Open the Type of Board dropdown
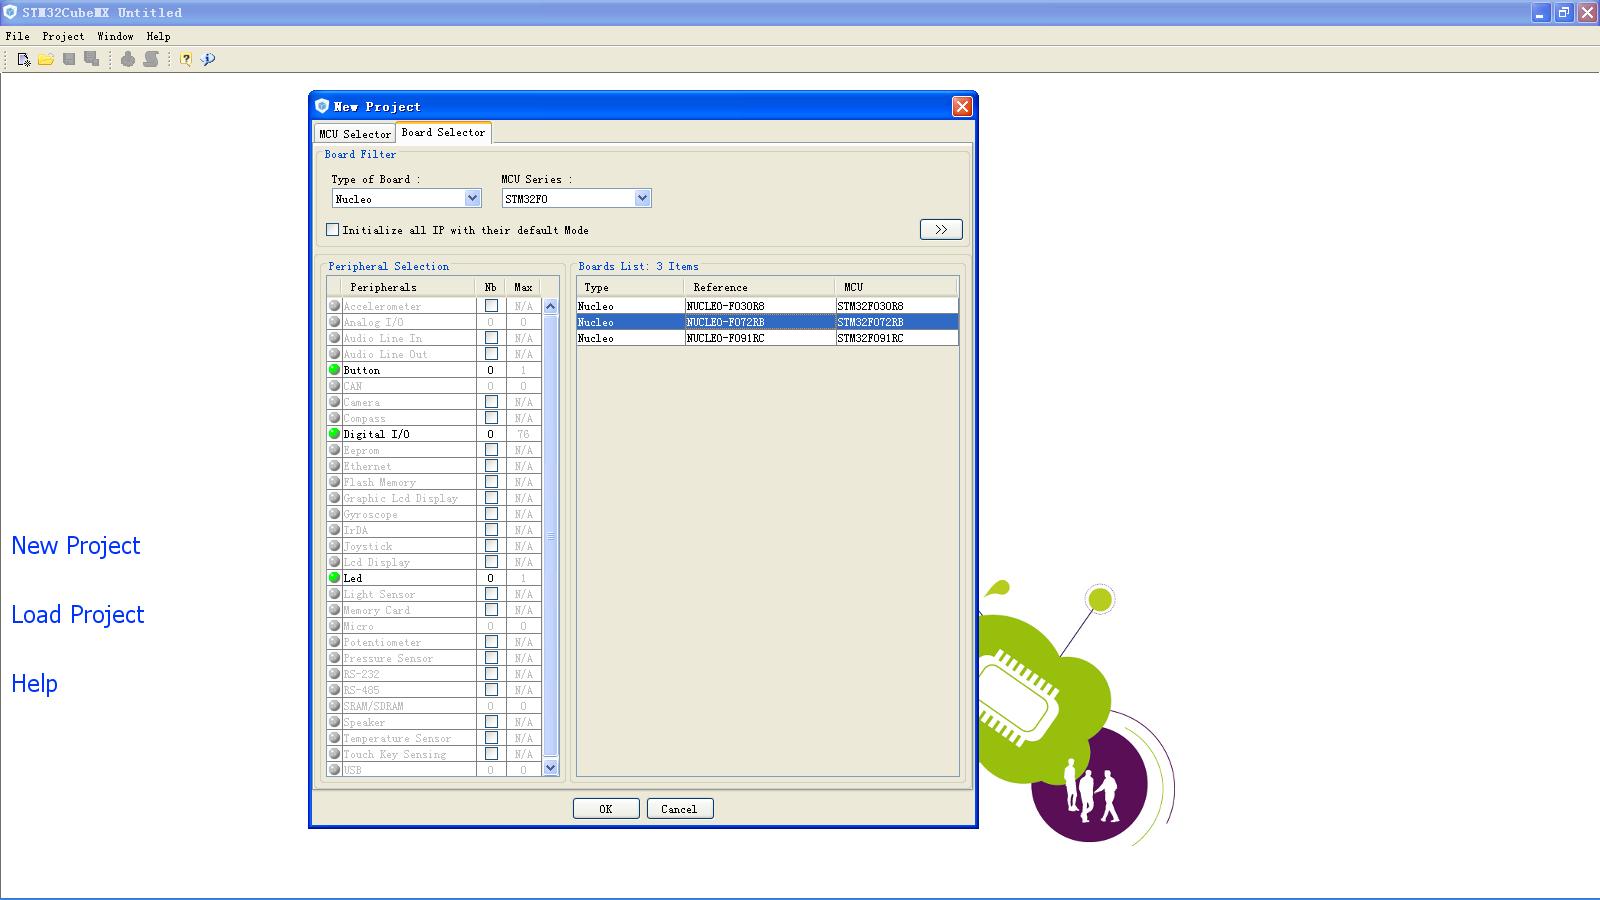The width and height of the screenshot is (1600, 900). click(x=407, y=199)
